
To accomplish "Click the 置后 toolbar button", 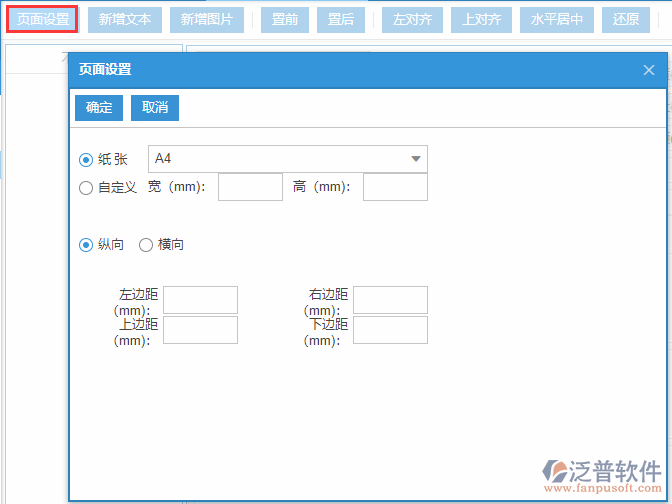I will coord(341,20).
